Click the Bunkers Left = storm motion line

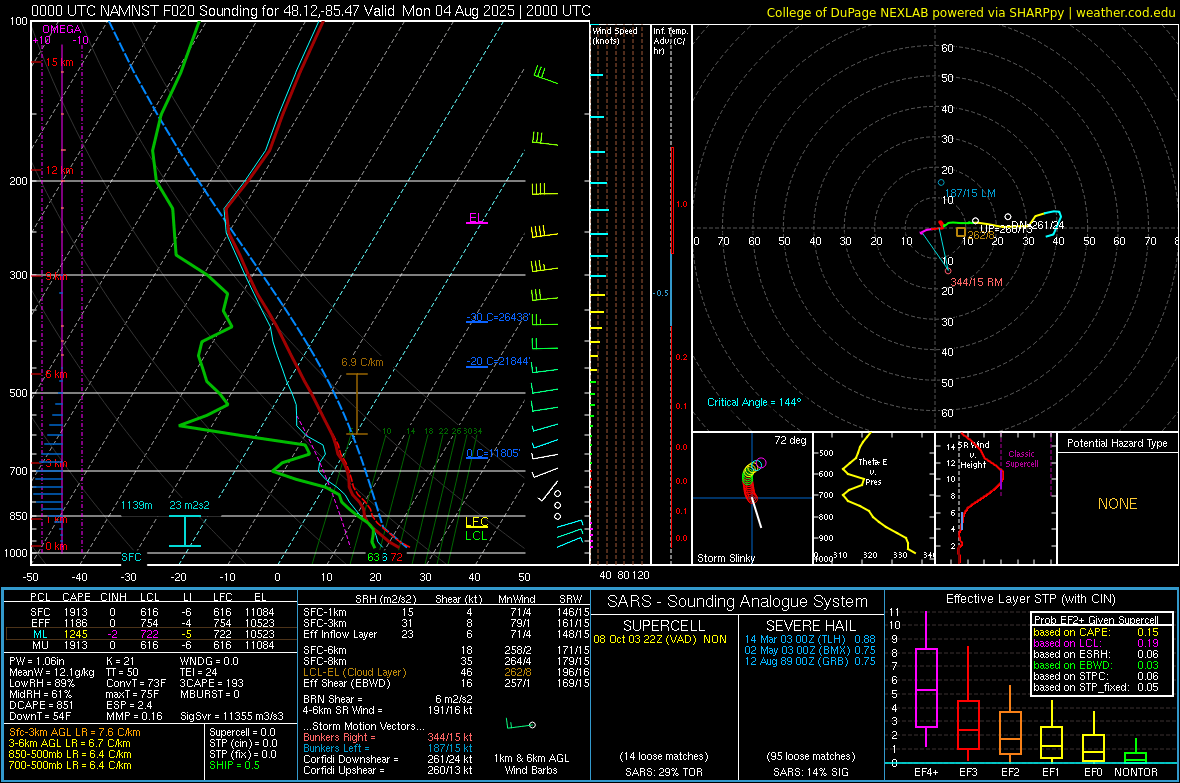388,748
